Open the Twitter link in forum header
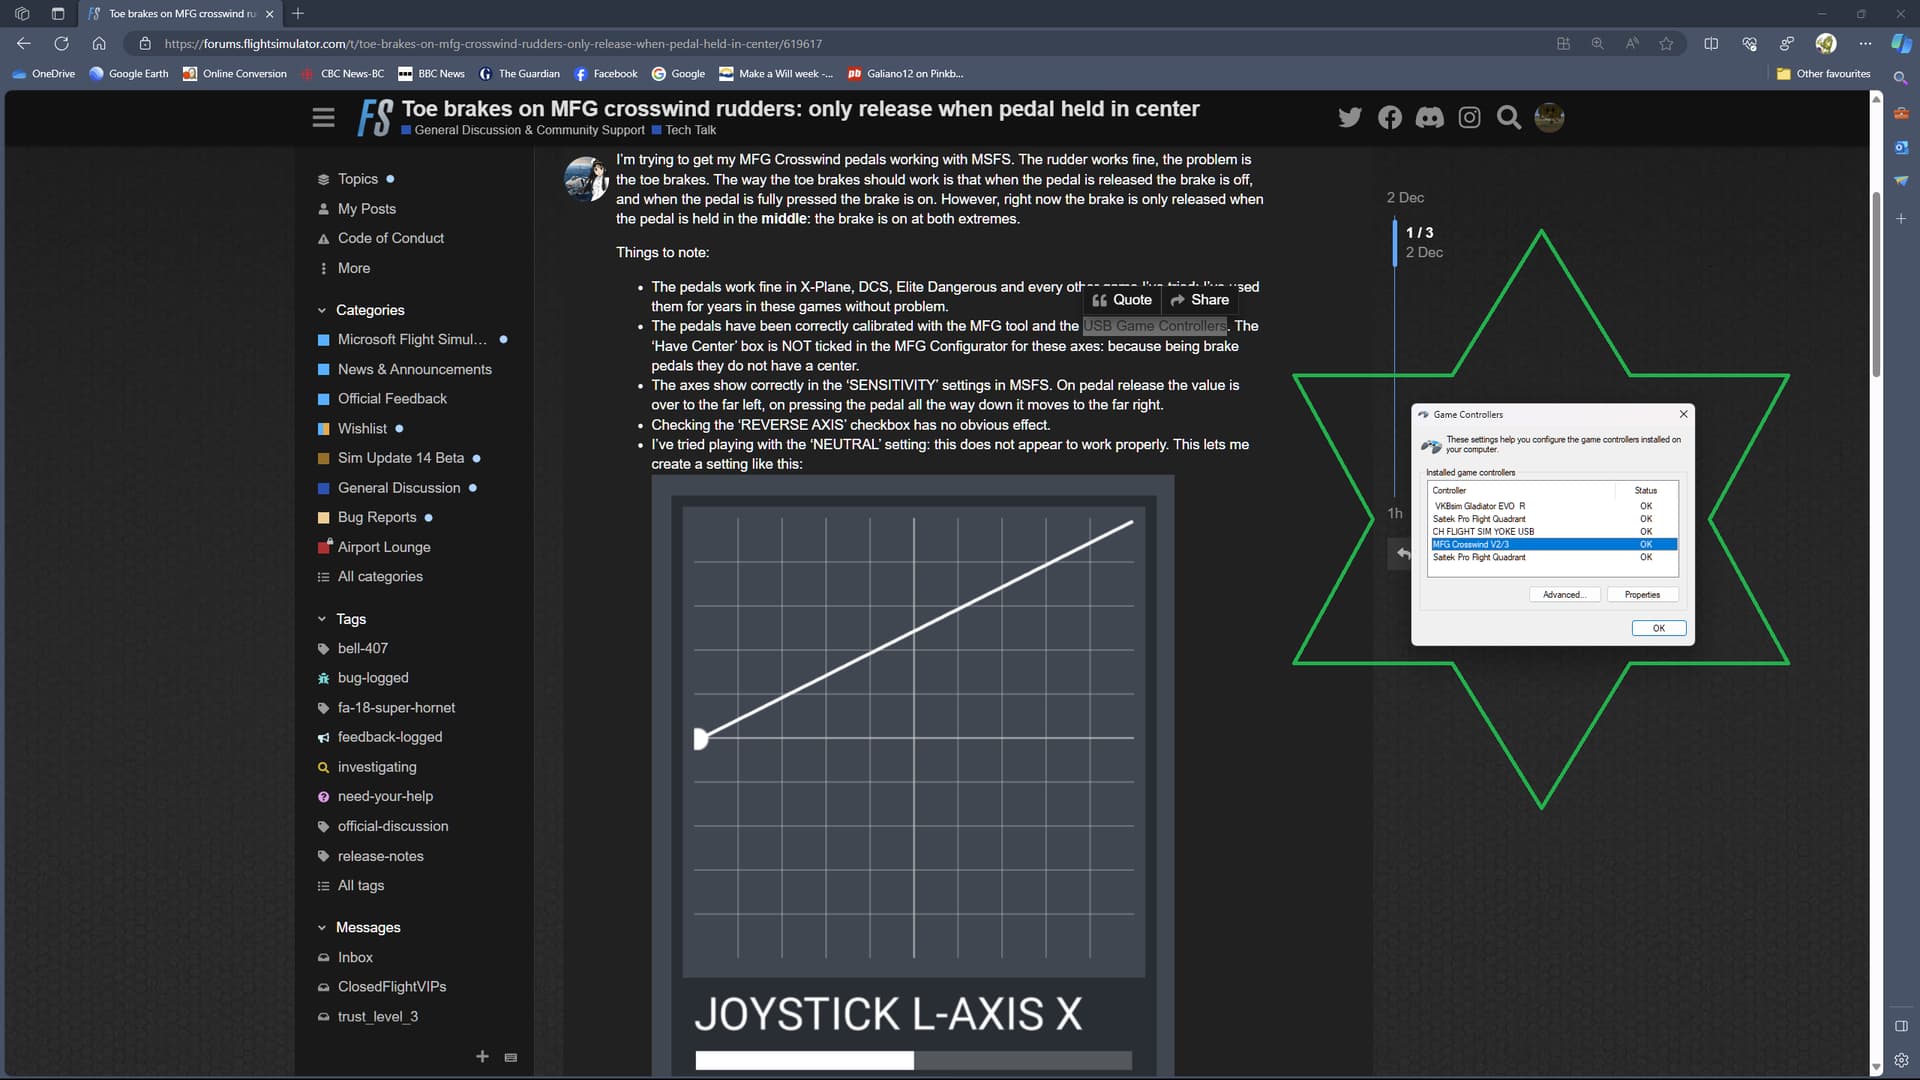The width and height of the screenshot is (1920, 1080). coord(1350,118)
